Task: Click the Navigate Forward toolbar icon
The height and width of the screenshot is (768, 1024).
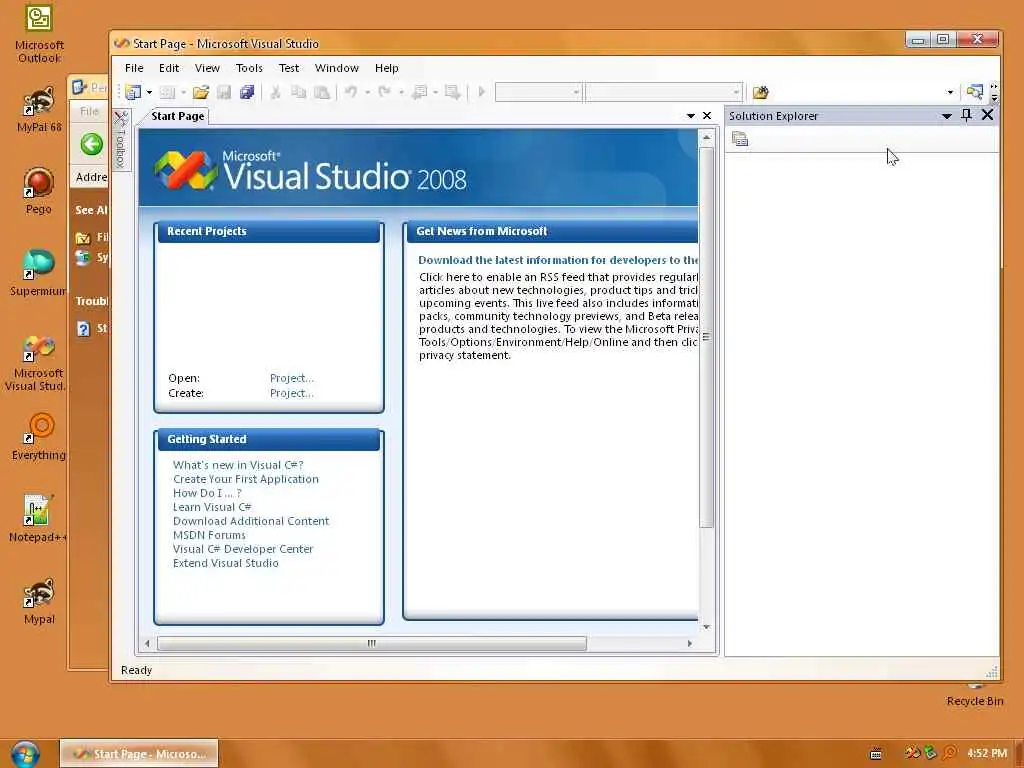Action: (x=453, y=92)
